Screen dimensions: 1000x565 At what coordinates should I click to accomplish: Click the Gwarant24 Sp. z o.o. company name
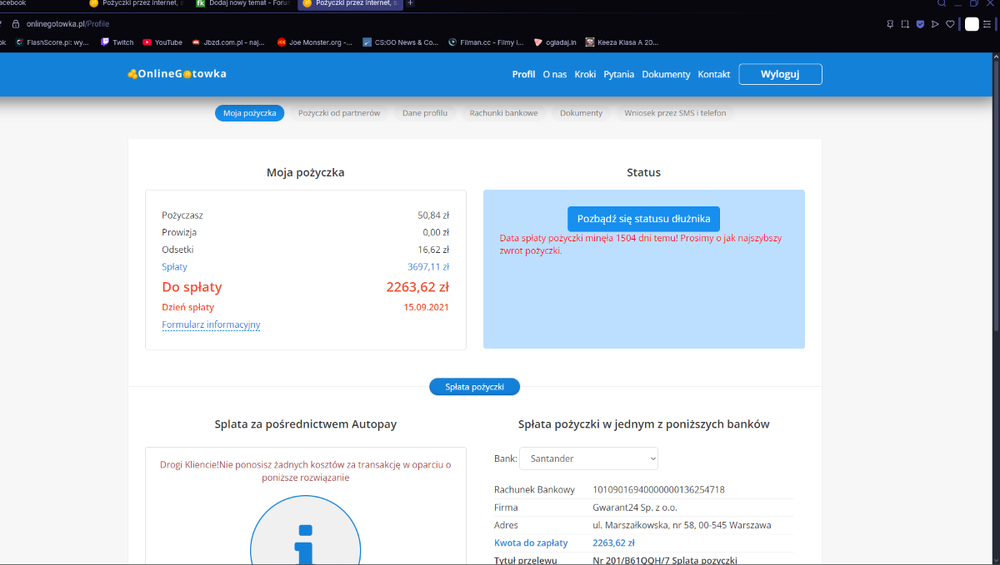(635, 508)
